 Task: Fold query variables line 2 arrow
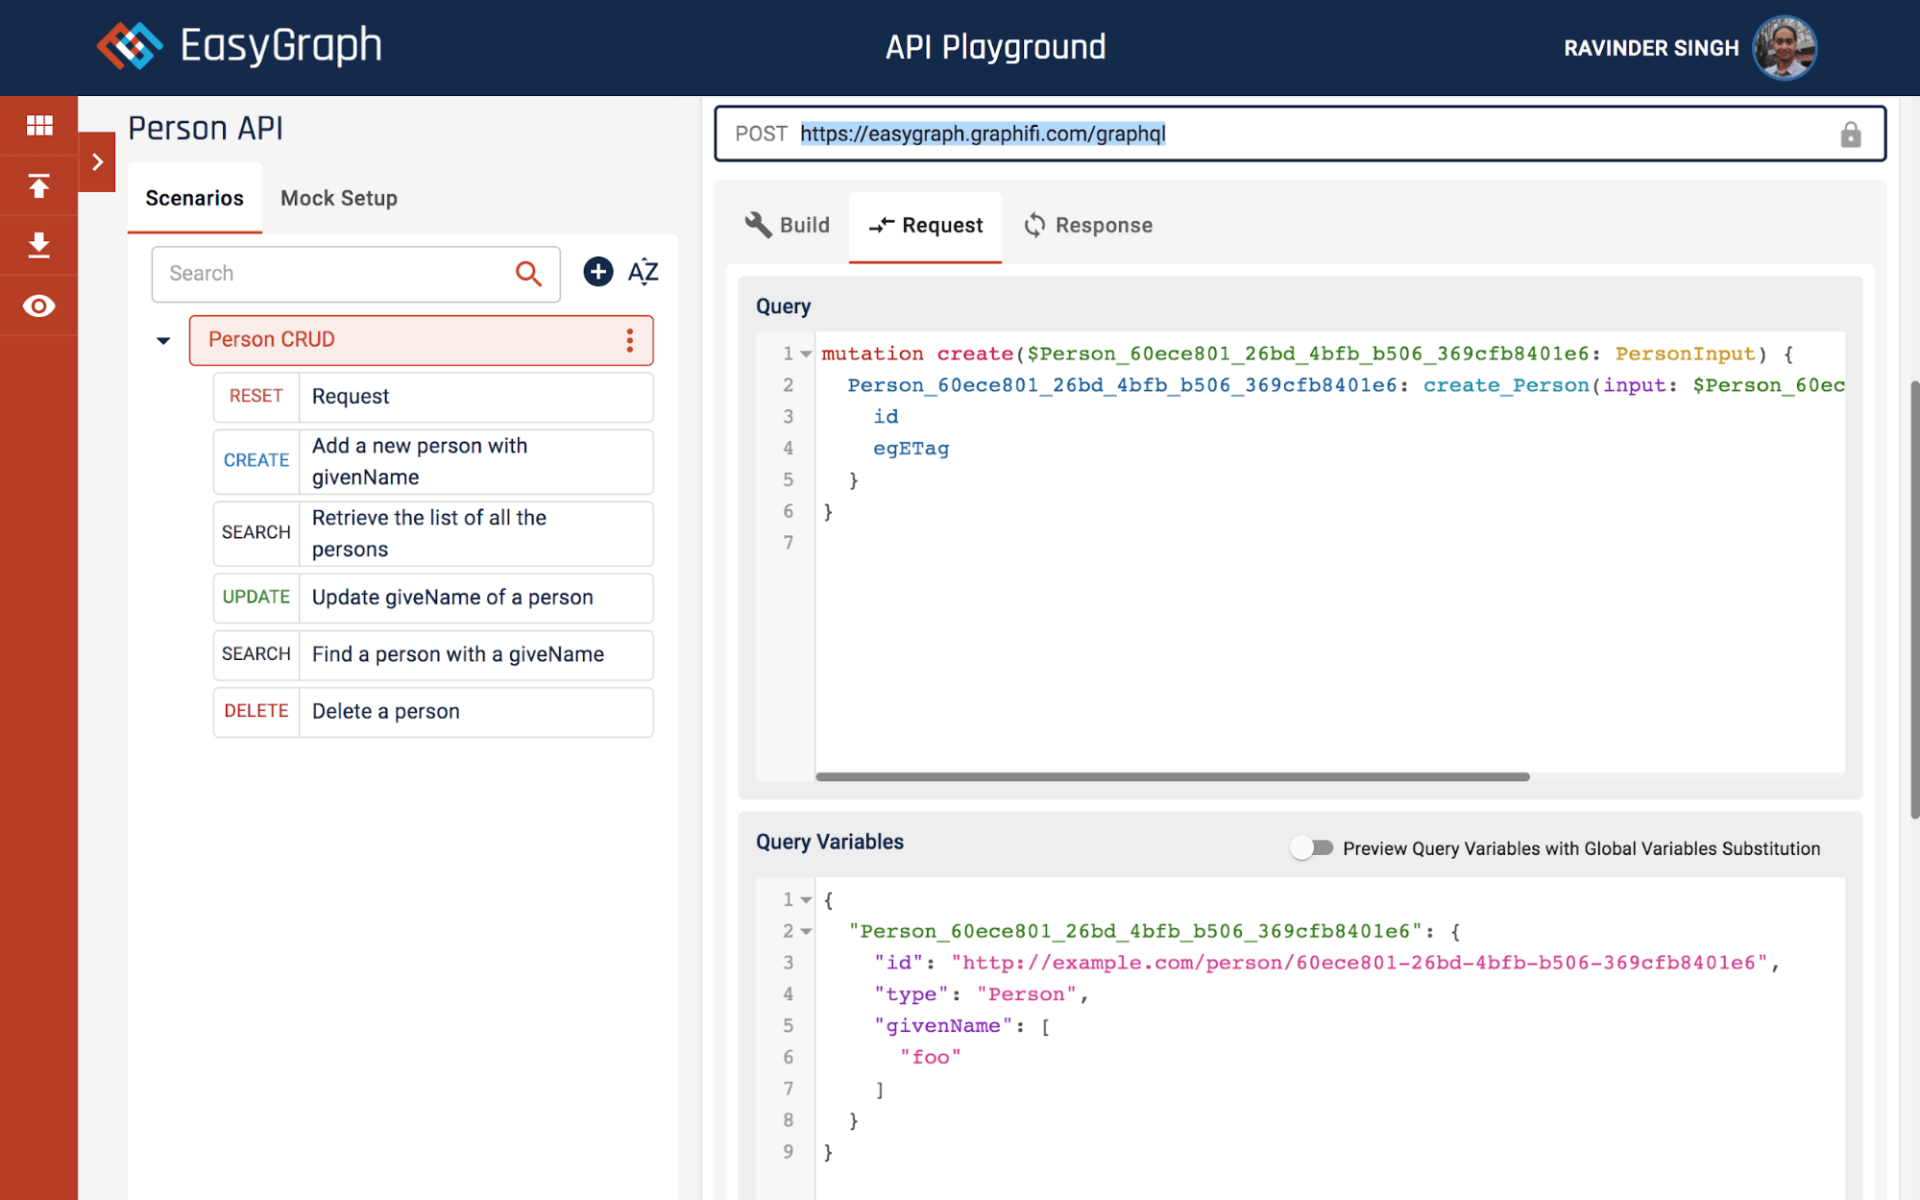tap(806, 932)
